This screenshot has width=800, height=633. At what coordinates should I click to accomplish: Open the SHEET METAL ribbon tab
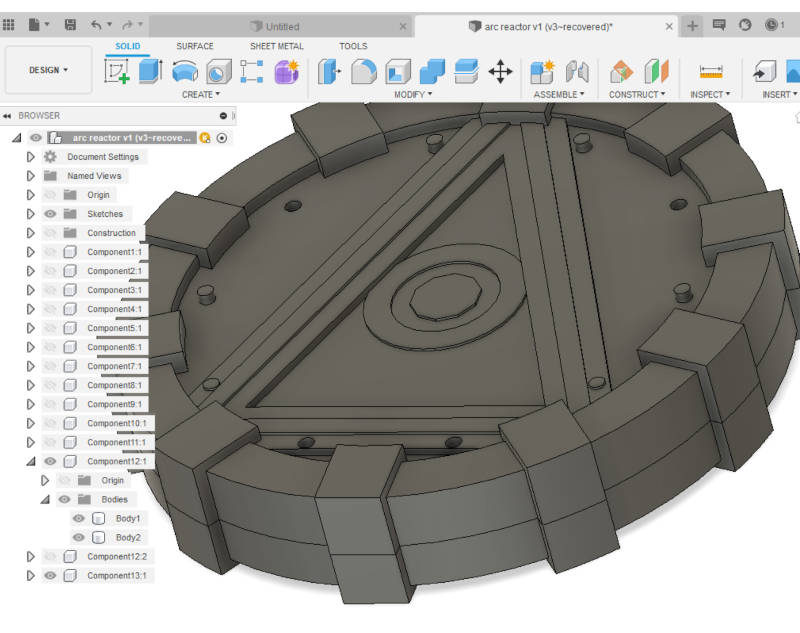pyautogui.click(x=277, y=46)
